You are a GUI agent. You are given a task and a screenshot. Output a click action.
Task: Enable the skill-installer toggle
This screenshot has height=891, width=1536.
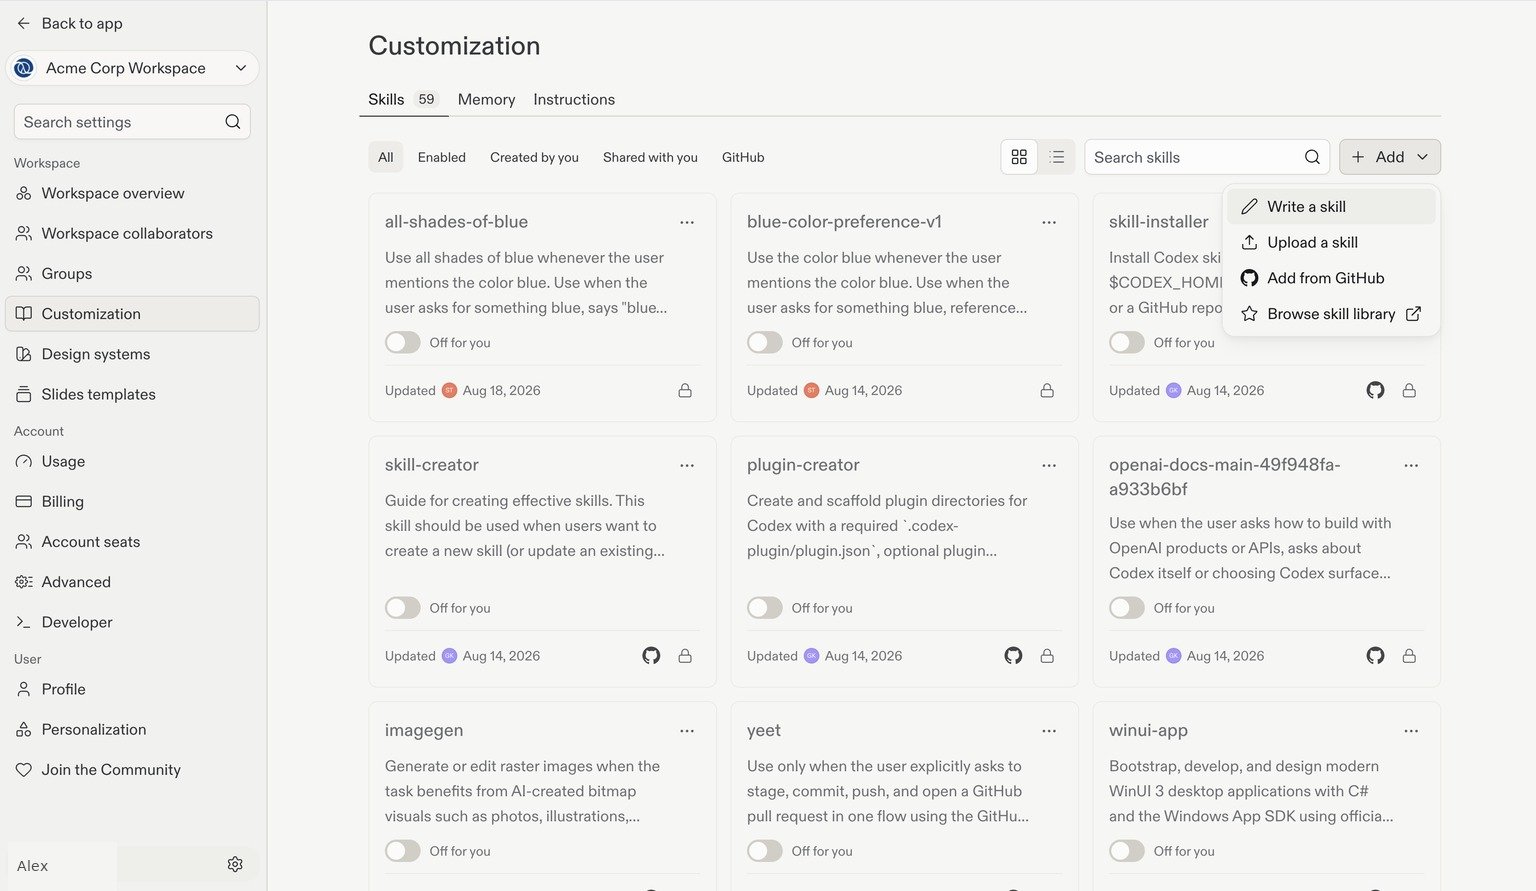tap(1127, 342)
